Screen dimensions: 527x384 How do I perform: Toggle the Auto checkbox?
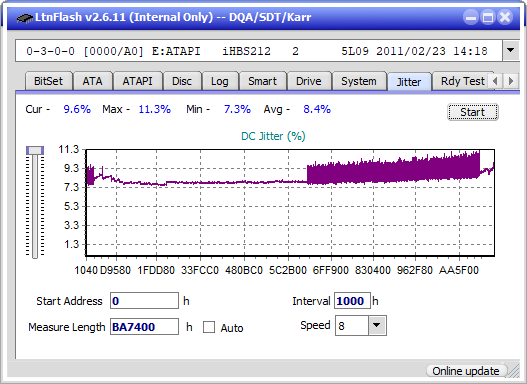[209, 327]
